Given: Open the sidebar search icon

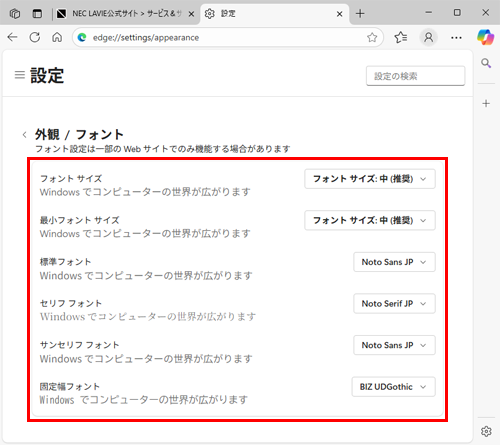Looking at the screenshot, I should coord(486,63).
